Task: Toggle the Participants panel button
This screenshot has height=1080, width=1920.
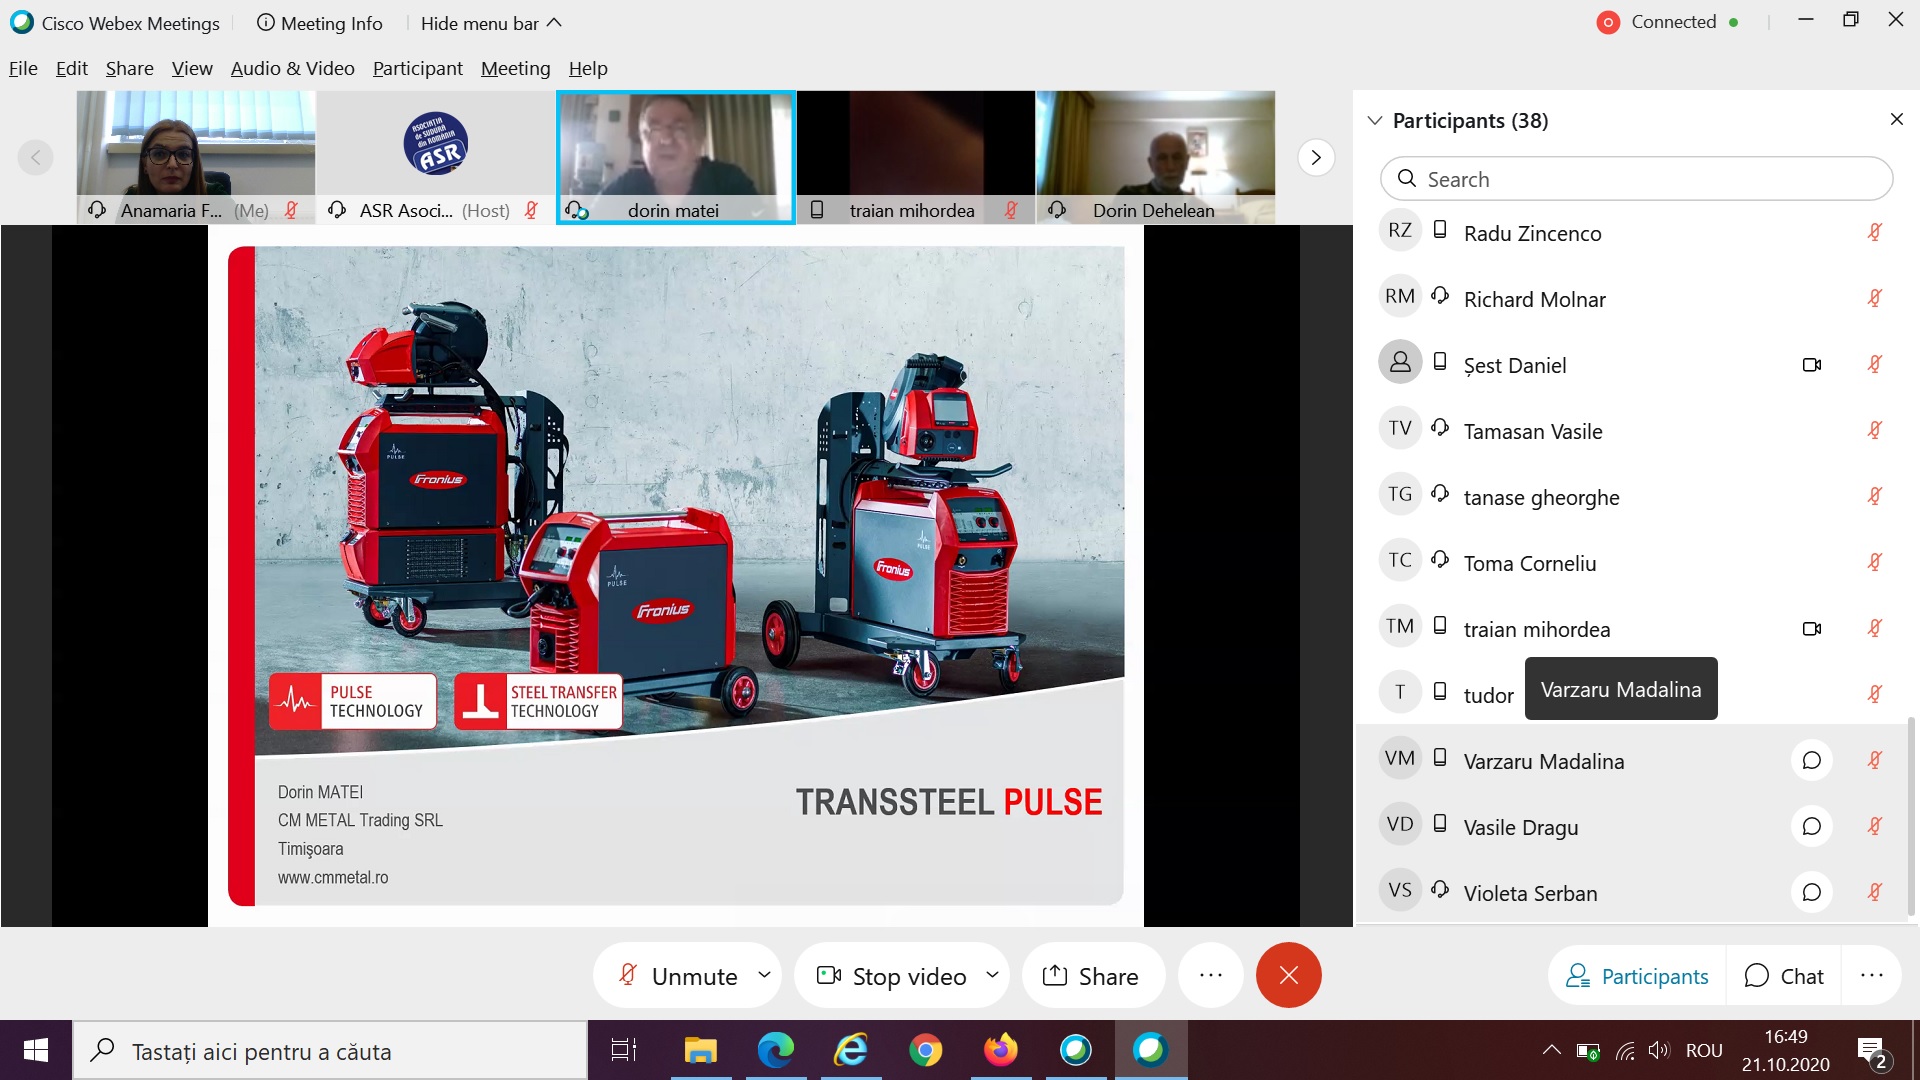Action: (x=1638, y=976)
